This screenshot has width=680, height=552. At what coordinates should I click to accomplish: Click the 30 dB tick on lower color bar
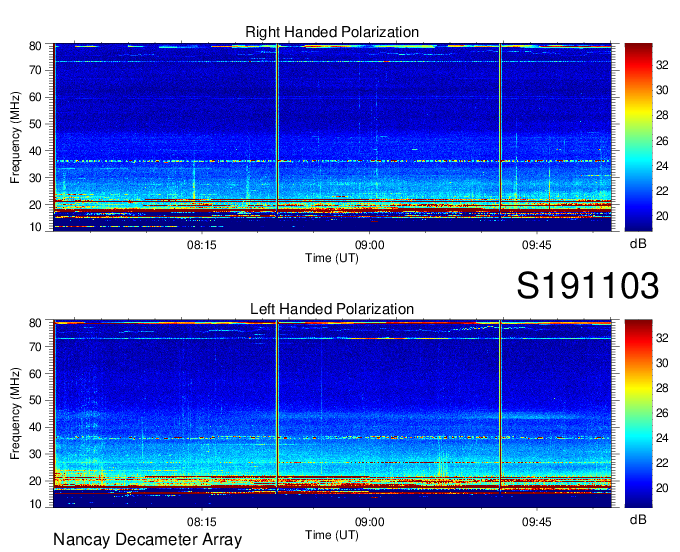(662, 363)
